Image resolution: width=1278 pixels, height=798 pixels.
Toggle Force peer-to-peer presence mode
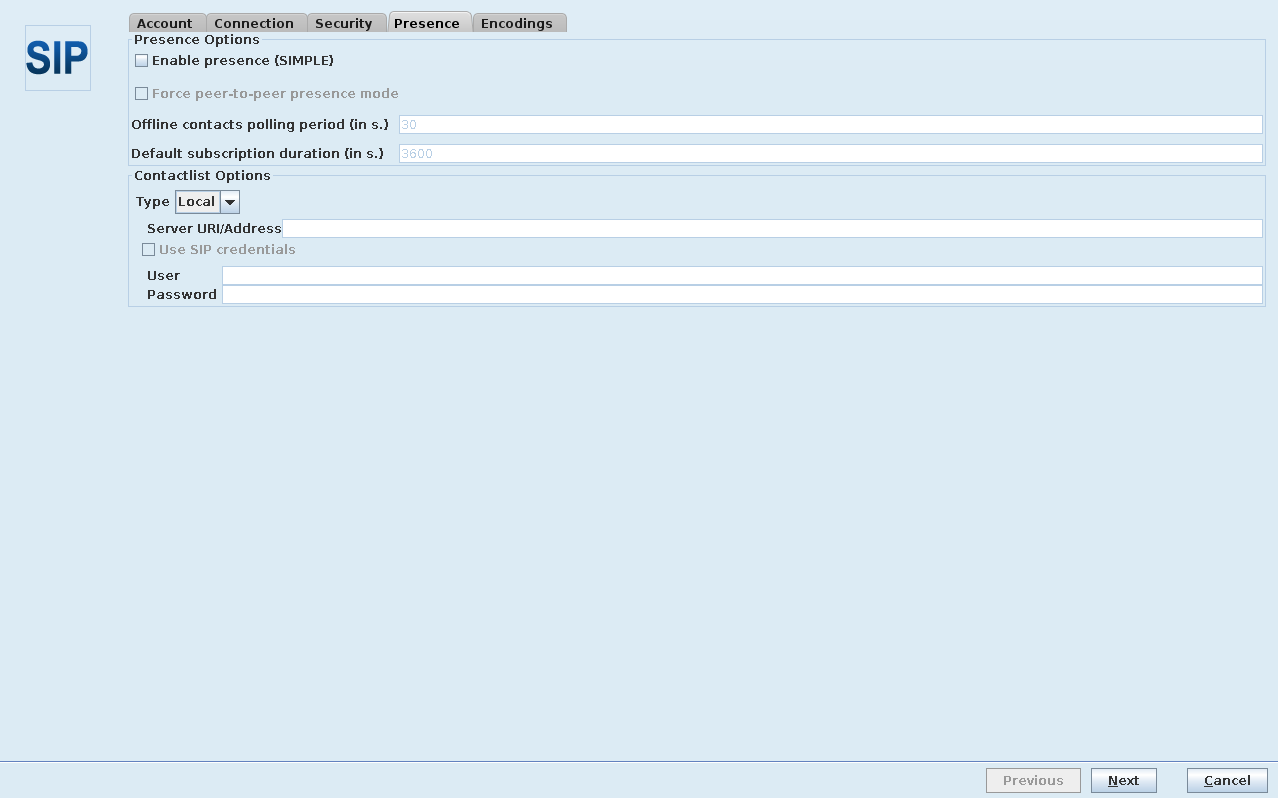142,94
